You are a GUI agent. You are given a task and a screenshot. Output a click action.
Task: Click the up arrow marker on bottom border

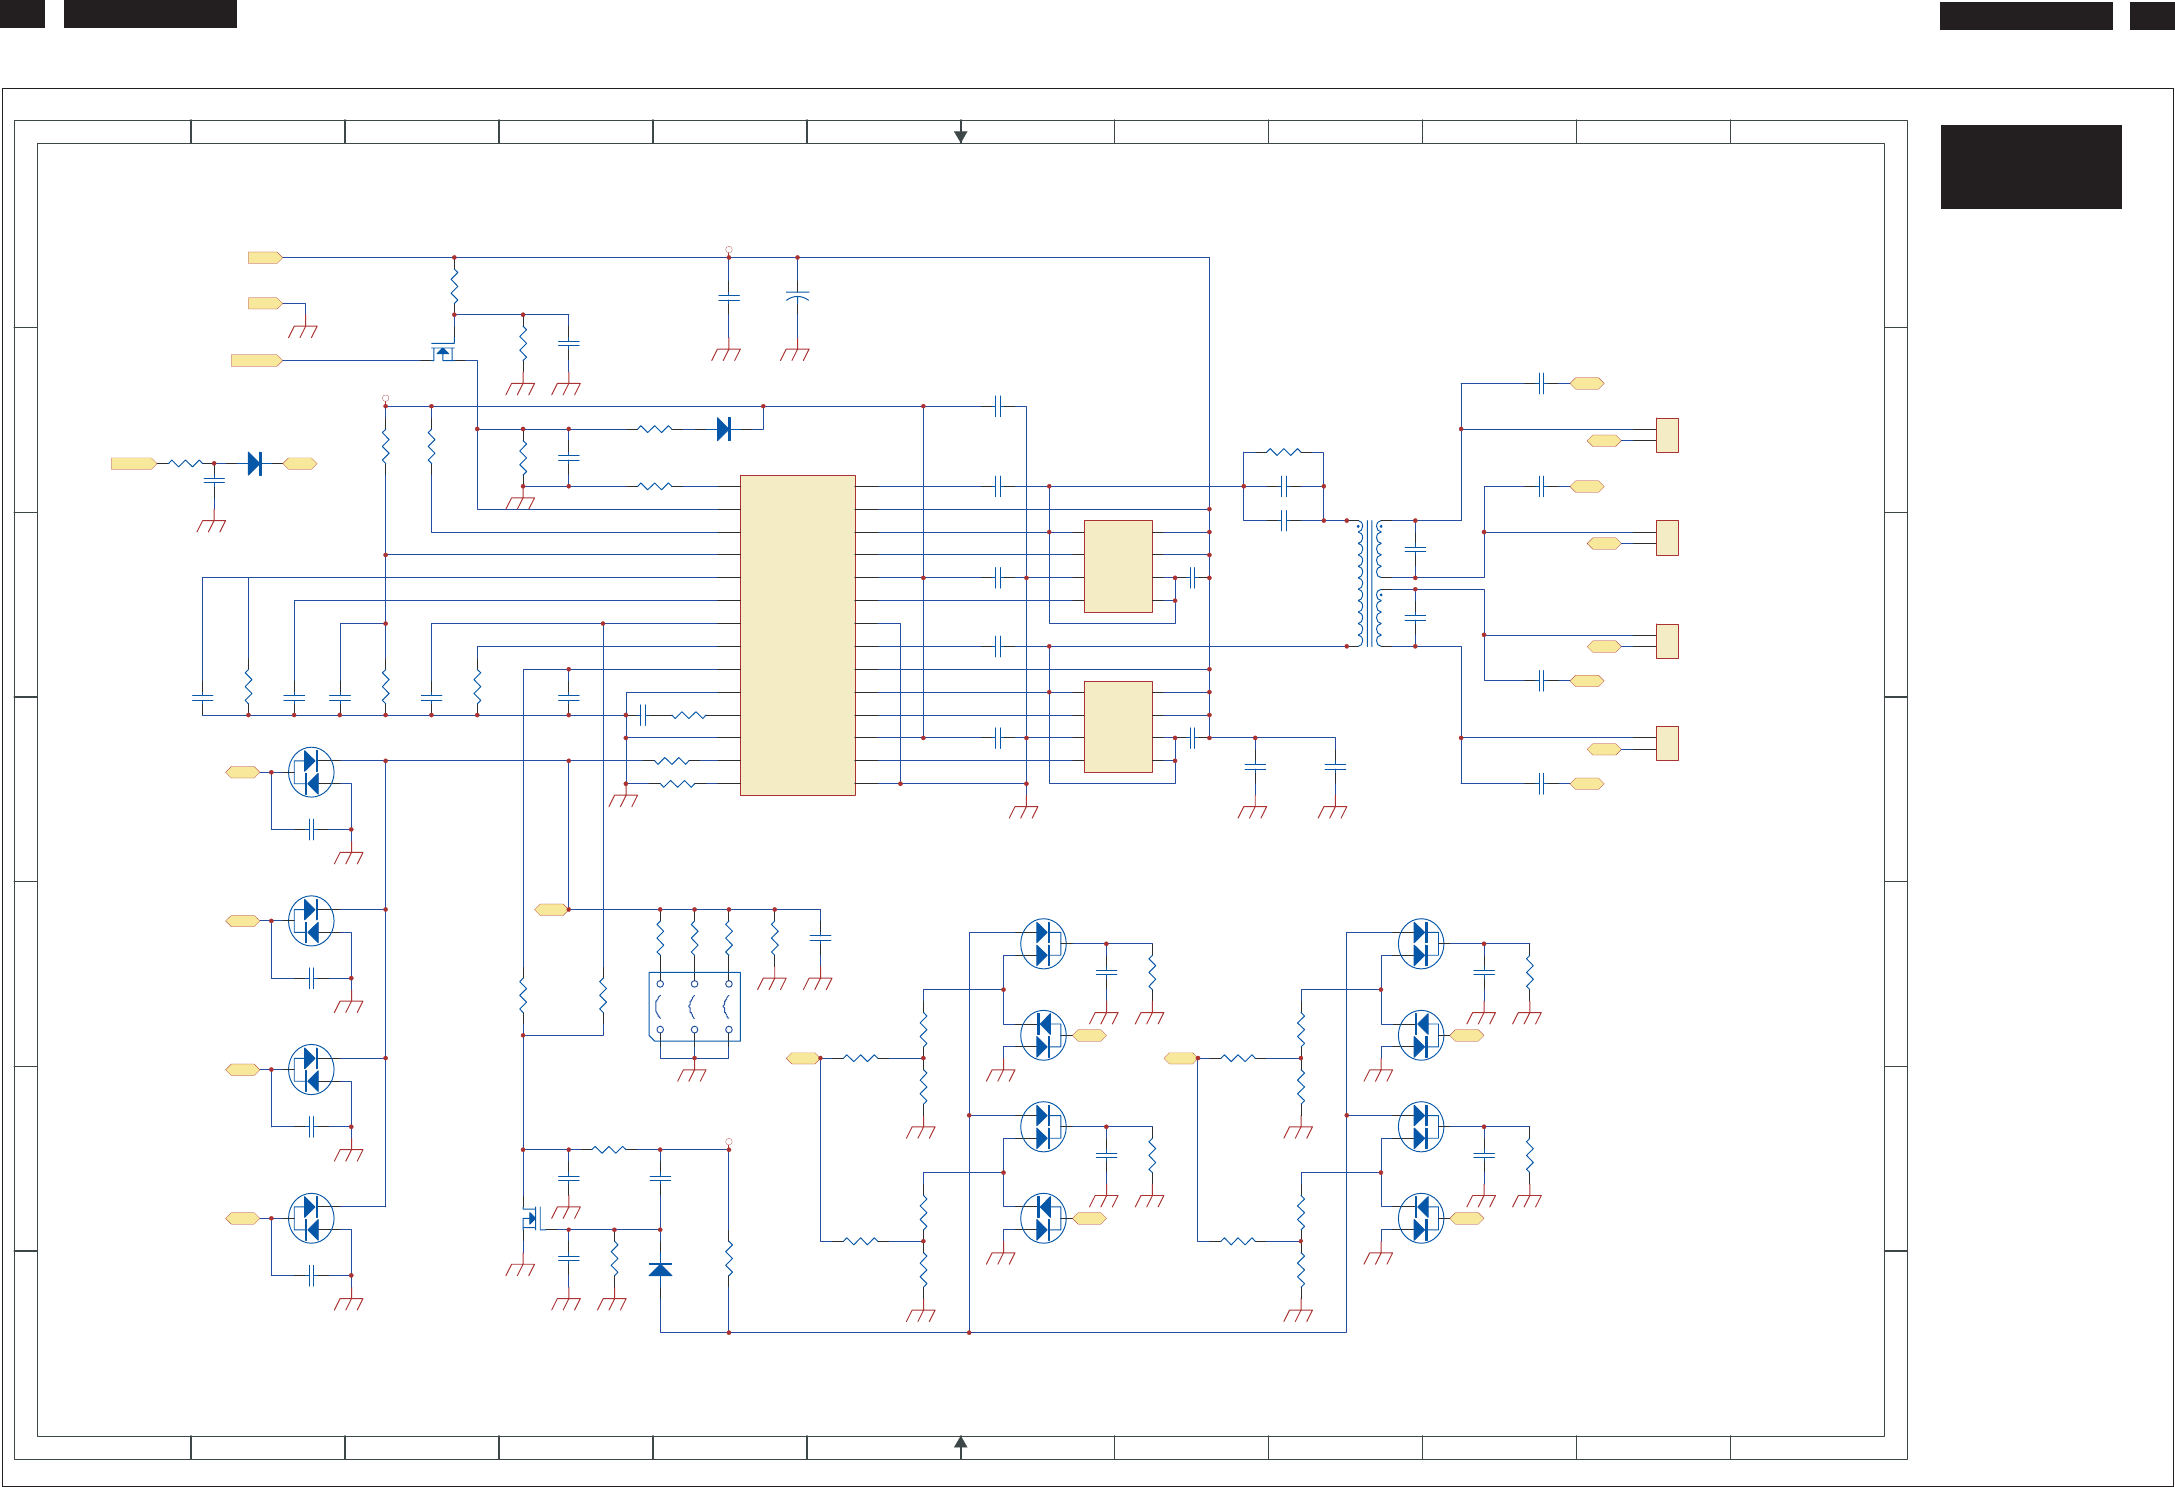coord(960,1442)
